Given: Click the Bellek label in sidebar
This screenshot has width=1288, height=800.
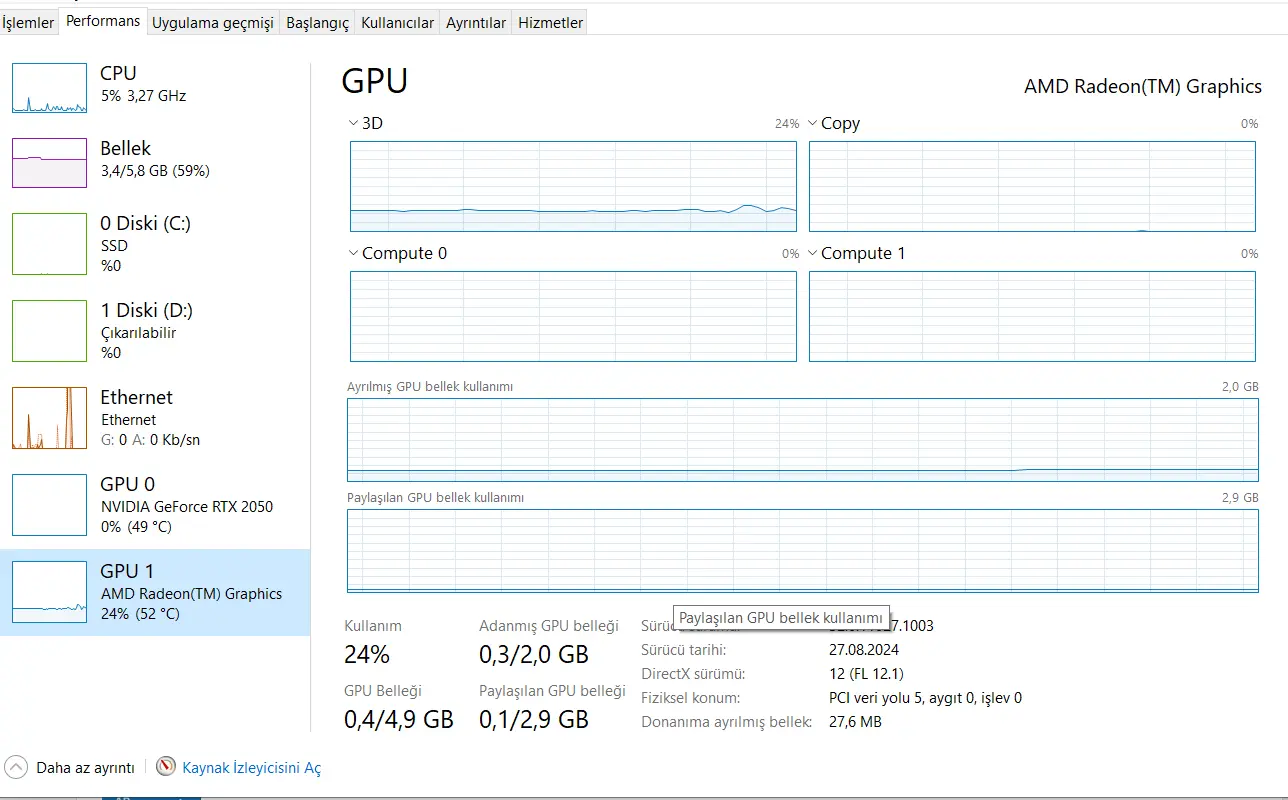Looking at the screenshot, I should (126, 148).
